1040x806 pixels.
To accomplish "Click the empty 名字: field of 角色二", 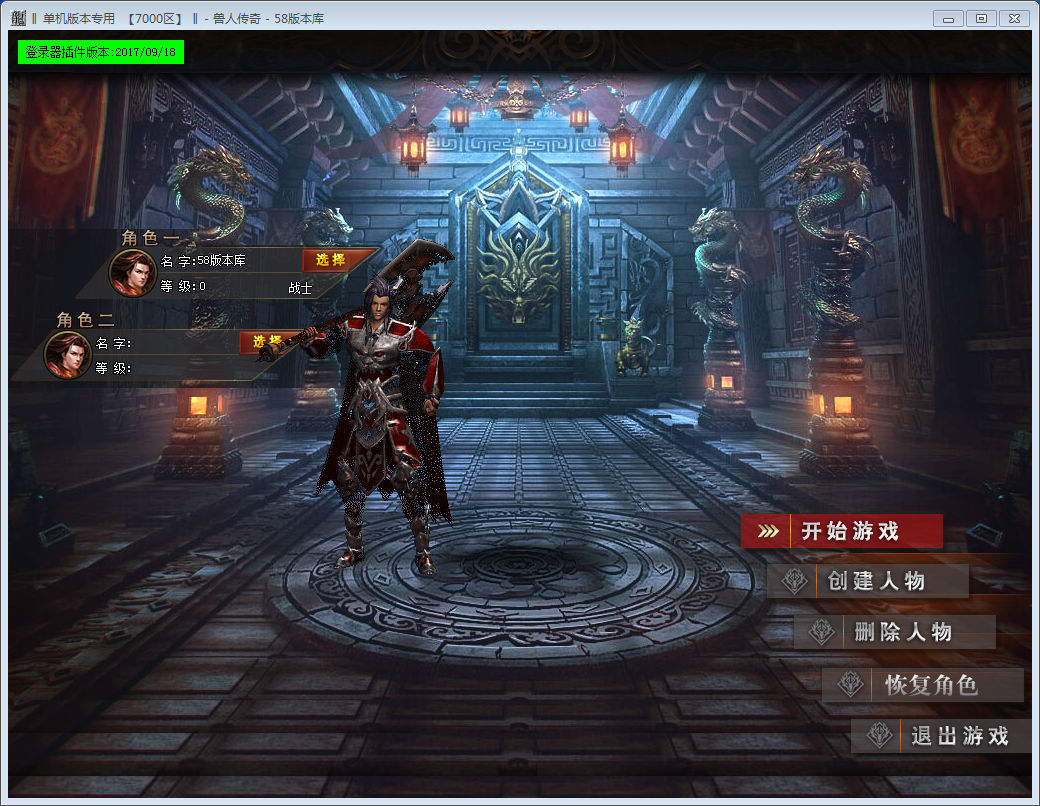I will pyautogui.click(x=166, y=343).
